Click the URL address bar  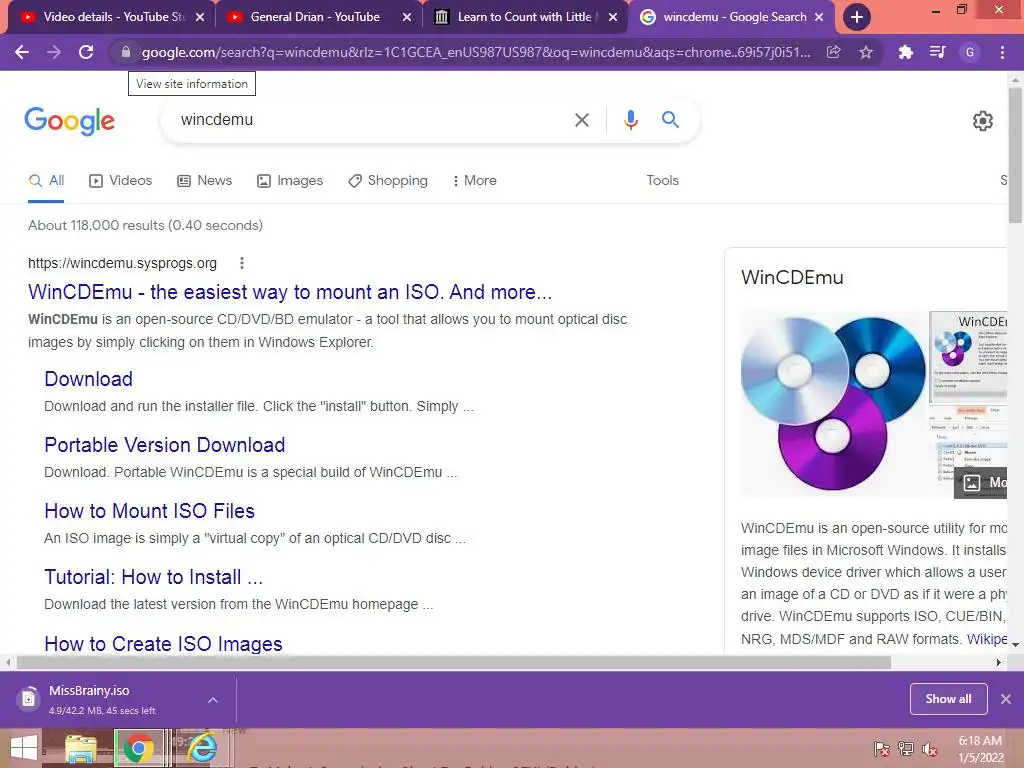pos(475,52)
